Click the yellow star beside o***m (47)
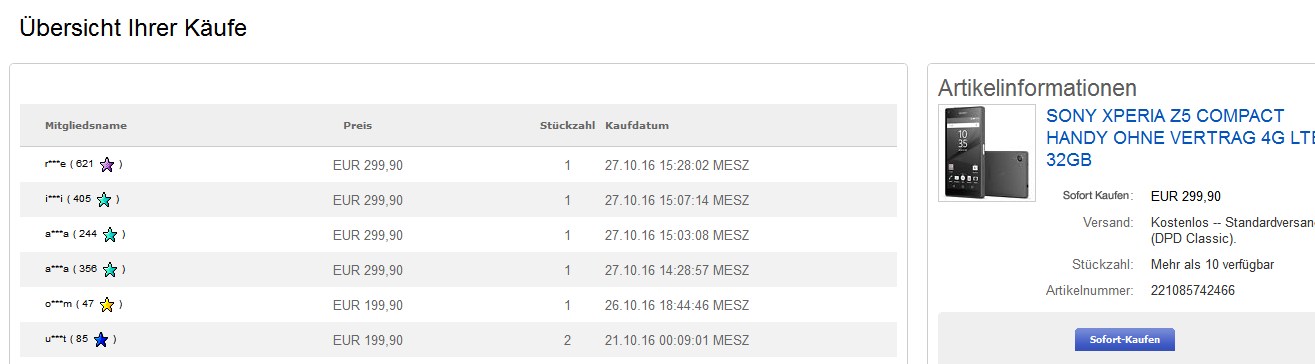The width and height of the screenshot is (1315, 364). click(107, 305)
